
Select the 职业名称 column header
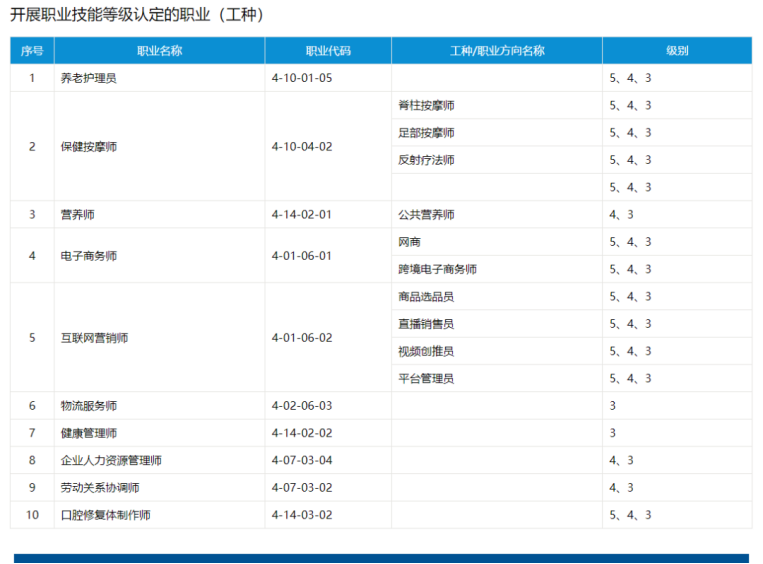coord(160,51)
